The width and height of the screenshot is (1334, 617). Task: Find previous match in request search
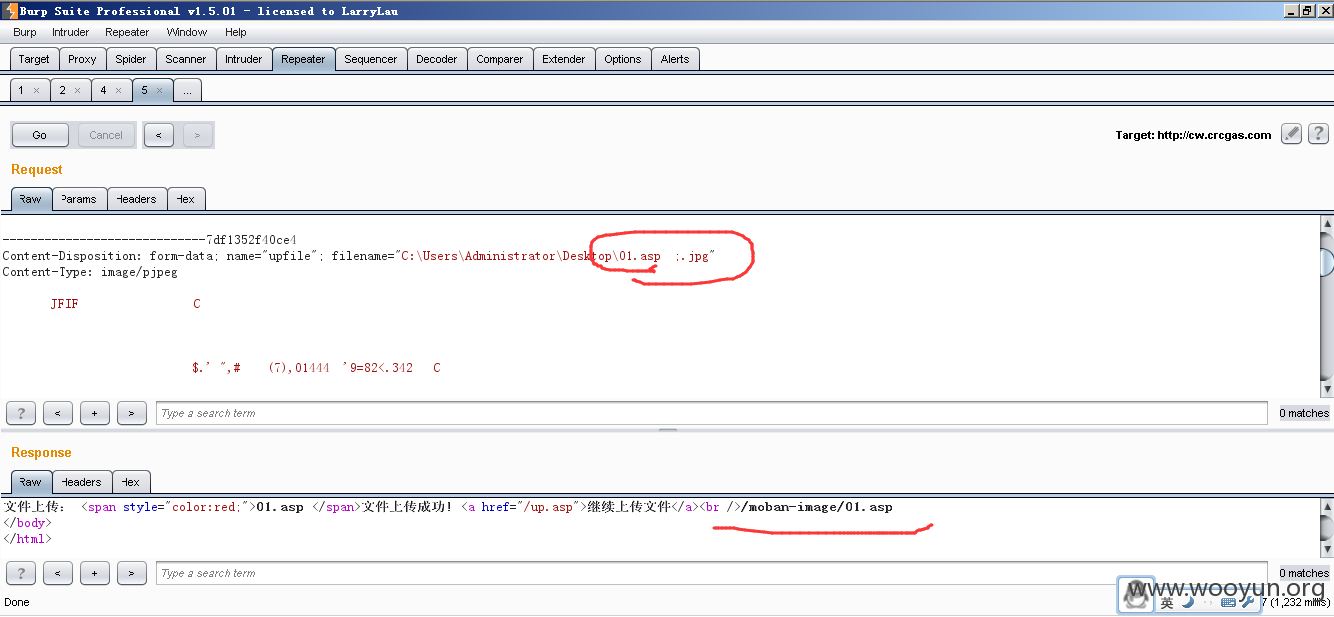pos(58,413)
